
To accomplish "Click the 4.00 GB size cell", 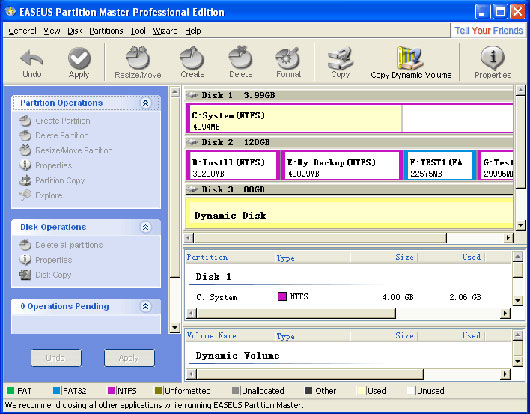I will click(x=398, y=297).
